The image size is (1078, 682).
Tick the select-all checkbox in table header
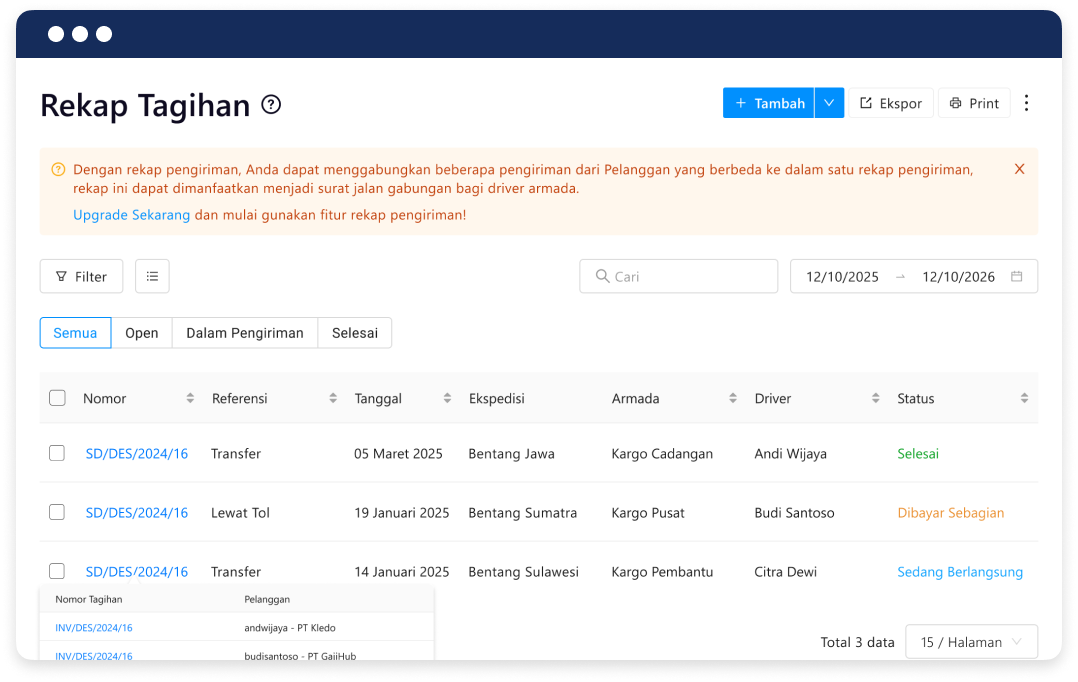[57, 398]
